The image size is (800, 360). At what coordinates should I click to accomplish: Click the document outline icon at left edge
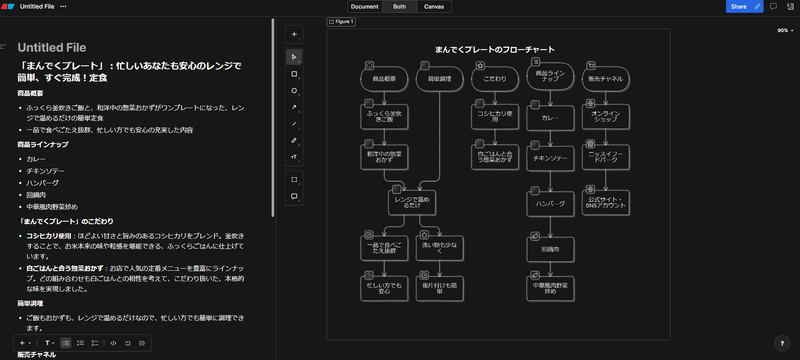pos(3,46)
